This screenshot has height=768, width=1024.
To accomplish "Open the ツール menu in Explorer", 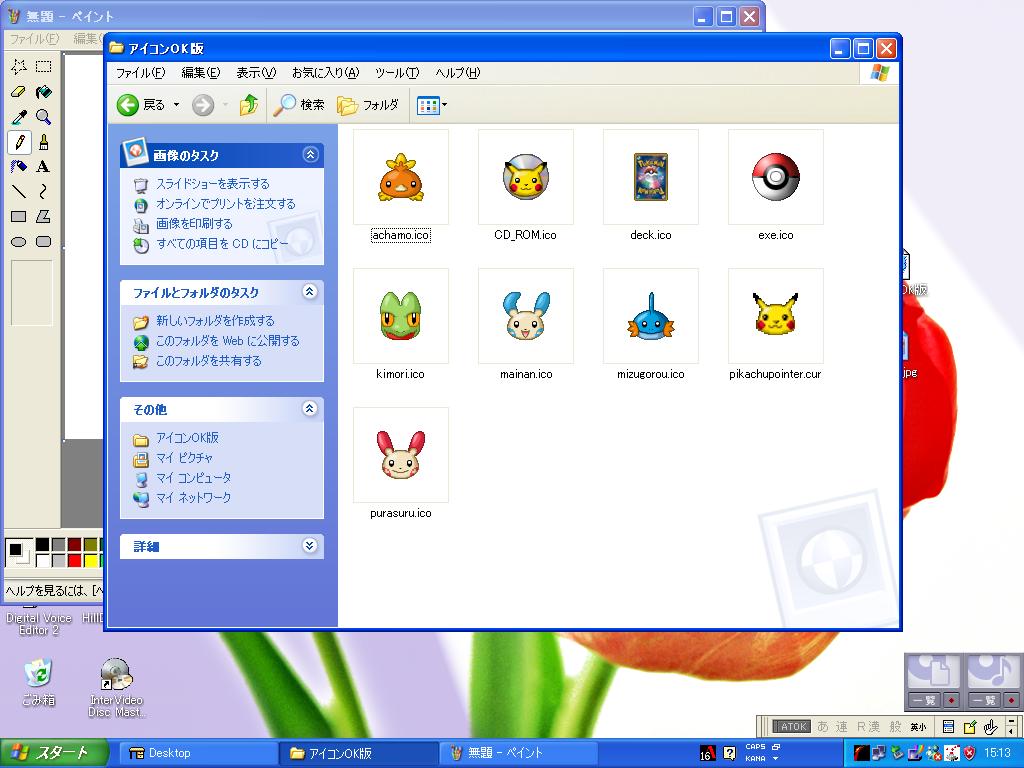I will coord(396,72).
